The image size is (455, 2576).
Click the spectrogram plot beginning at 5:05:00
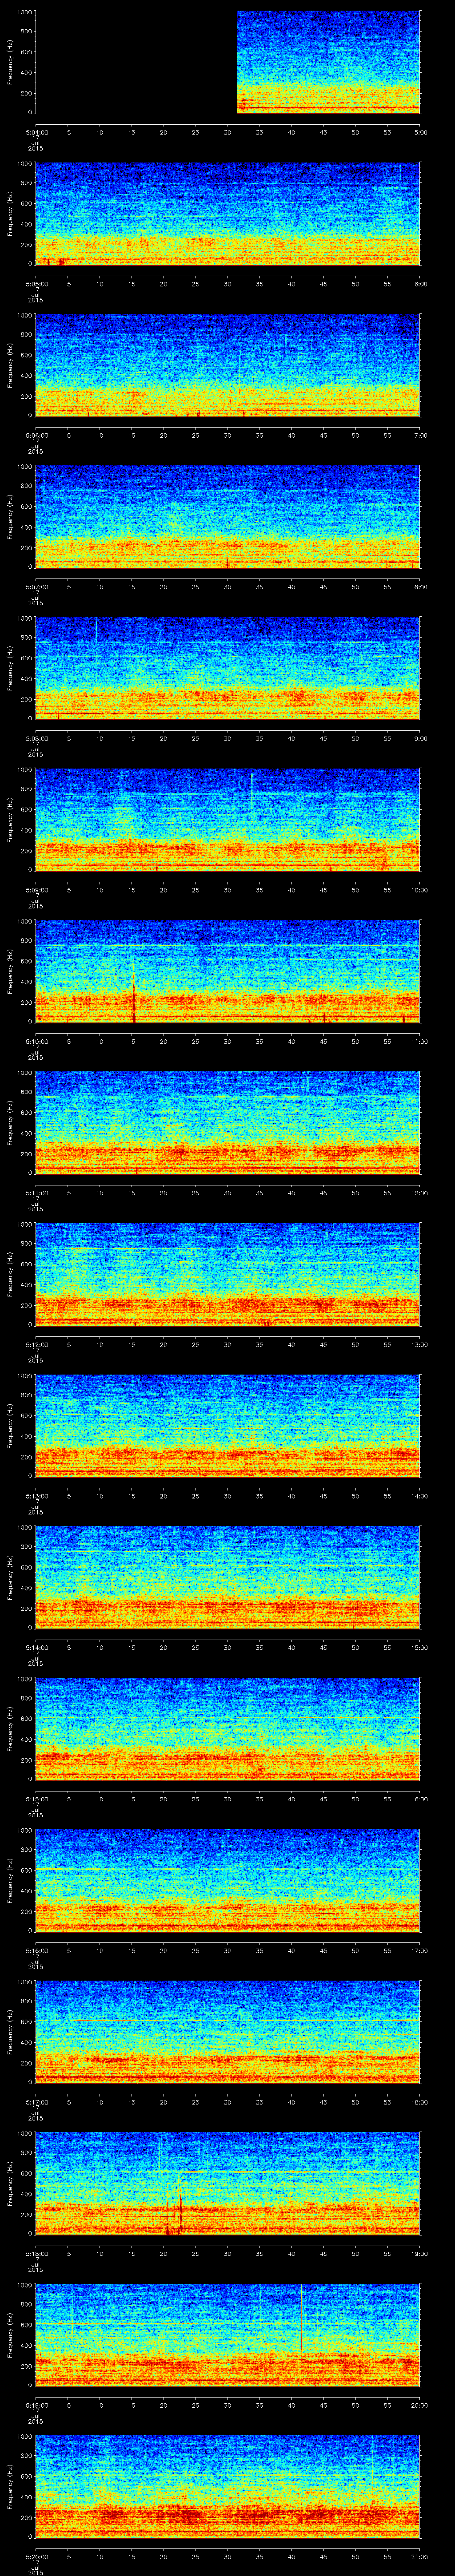coord(228,214)
